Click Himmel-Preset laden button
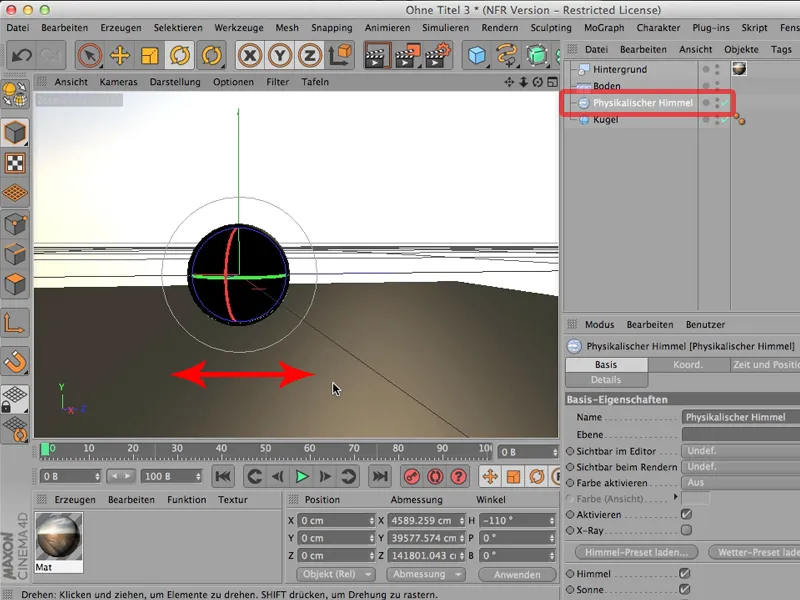This screenshot has width=800, height=600. 636,552
